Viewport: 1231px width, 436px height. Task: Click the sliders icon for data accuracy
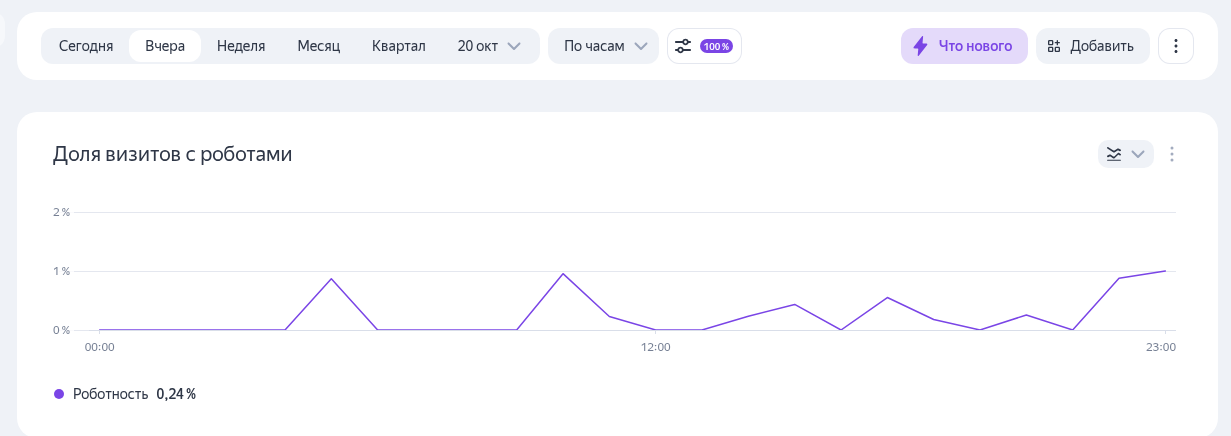(683, 46)
